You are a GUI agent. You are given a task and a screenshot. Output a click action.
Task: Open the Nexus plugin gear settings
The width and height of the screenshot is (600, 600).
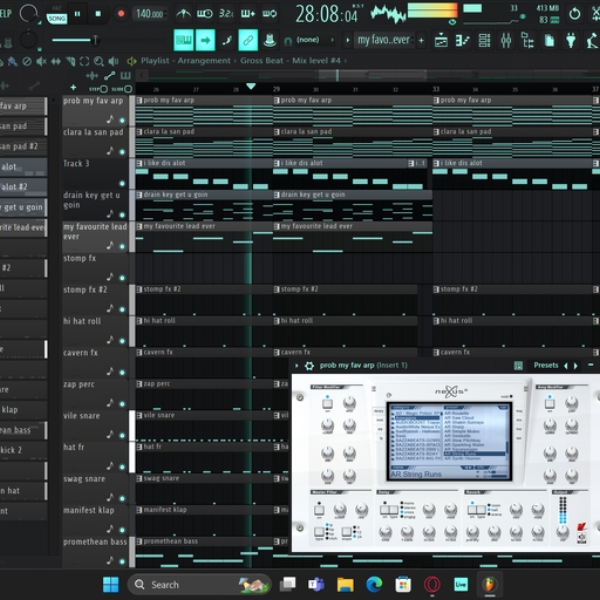click(309, 366)
